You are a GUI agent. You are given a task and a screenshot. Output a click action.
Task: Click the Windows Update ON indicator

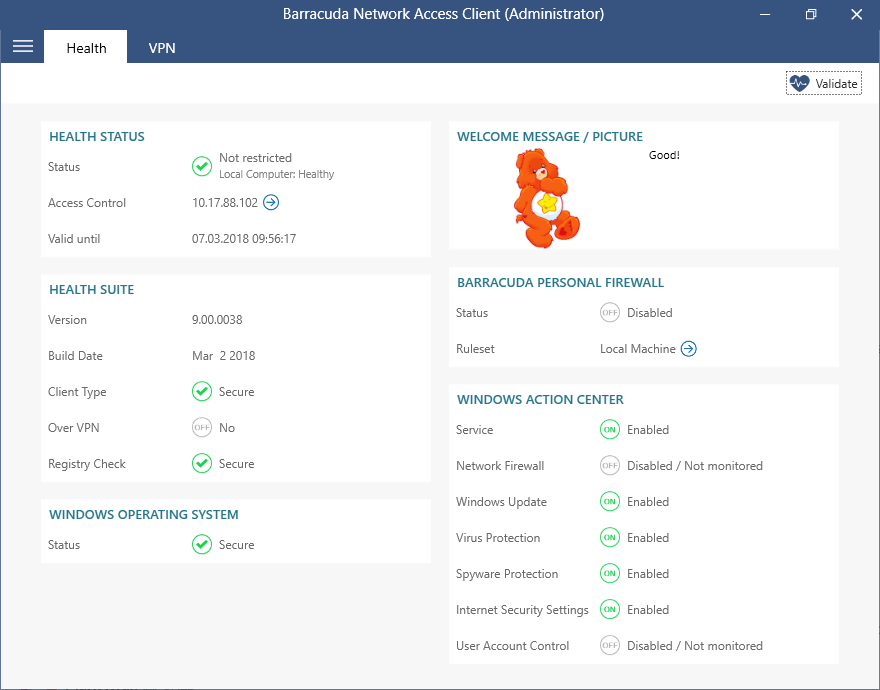pos(609,501)
